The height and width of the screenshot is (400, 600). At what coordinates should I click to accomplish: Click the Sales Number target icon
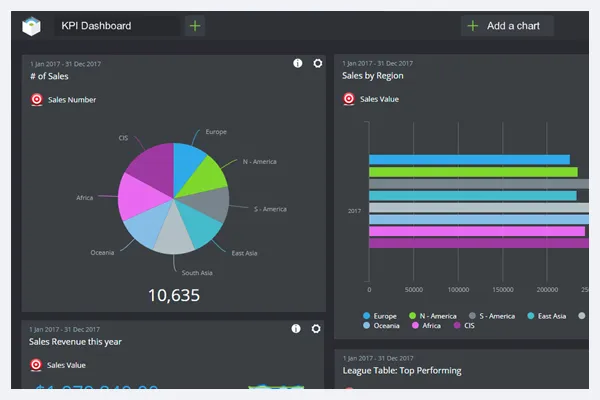(37, 100)
